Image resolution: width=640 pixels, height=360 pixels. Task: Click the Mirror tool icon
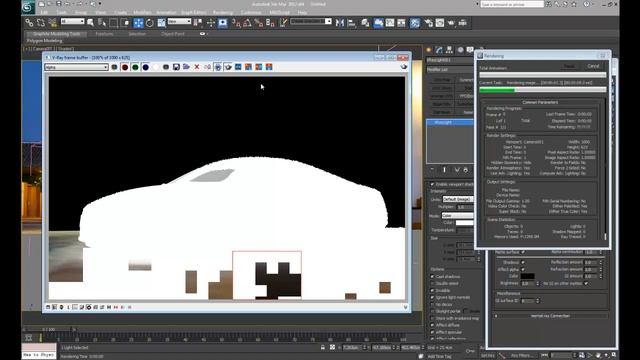coord(340,23)
